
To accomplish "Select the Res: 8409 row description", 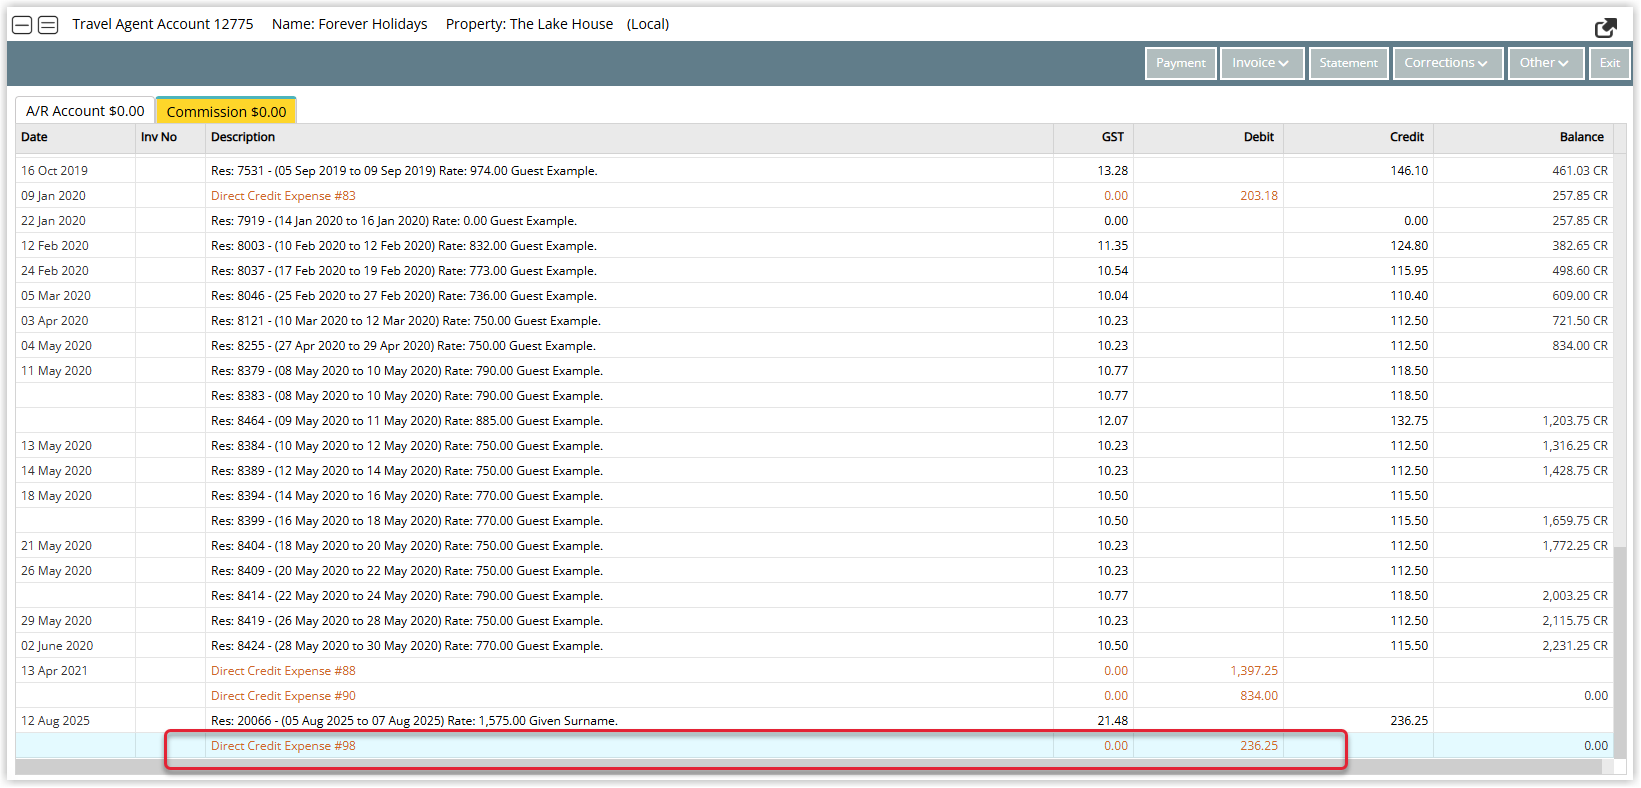I will tap(407, 571).
